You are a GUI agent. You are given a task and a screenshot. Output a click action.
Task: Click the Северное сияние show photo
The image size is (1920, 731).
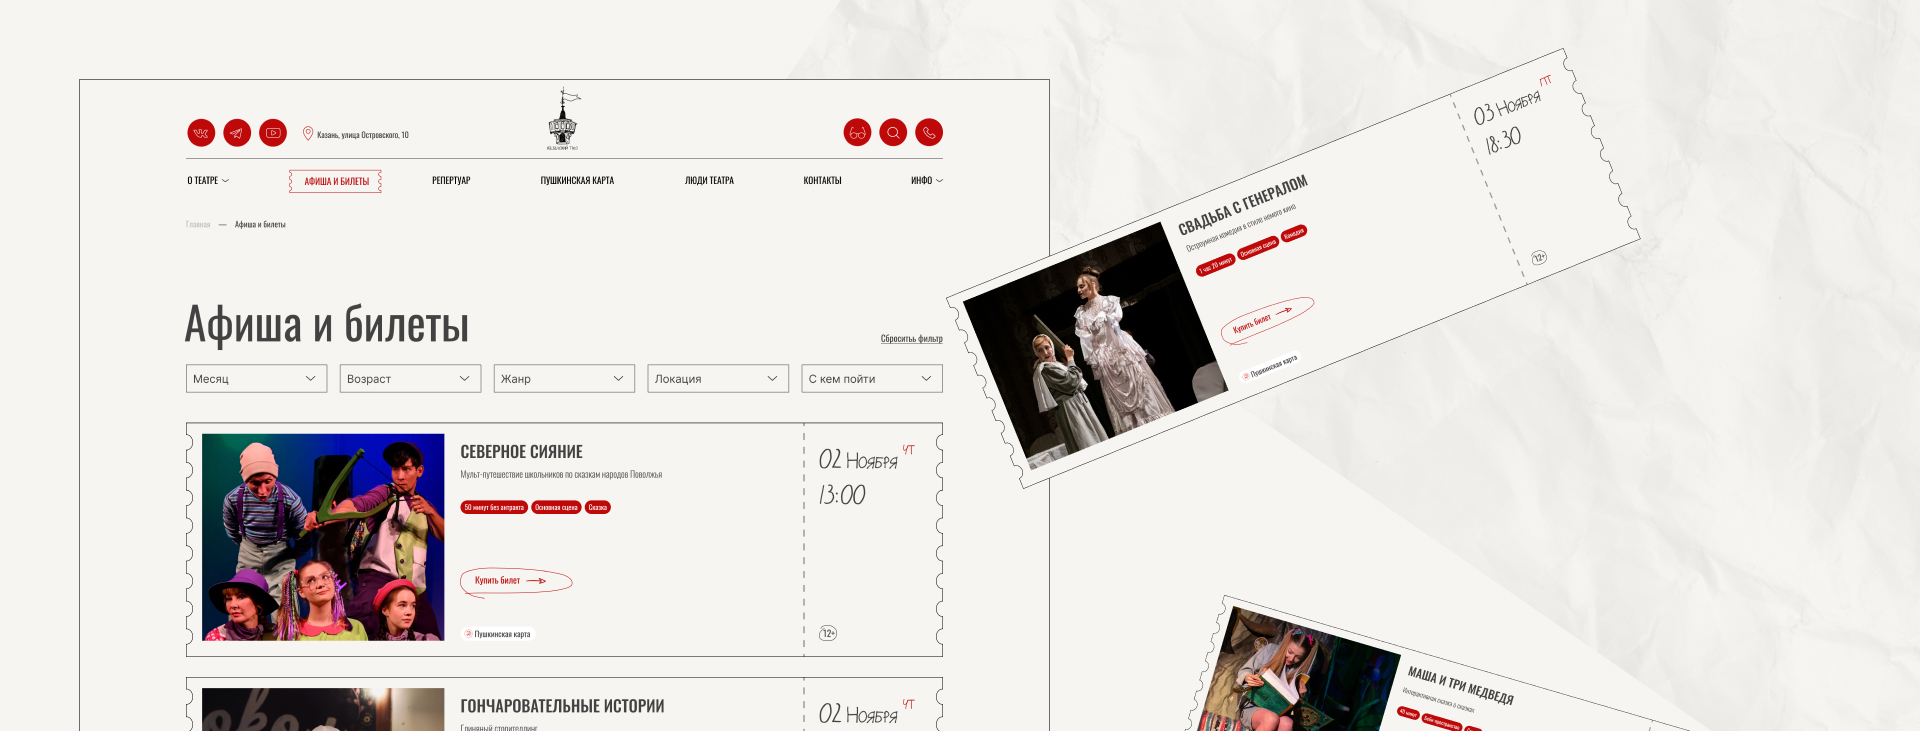[x=323, y=537]
